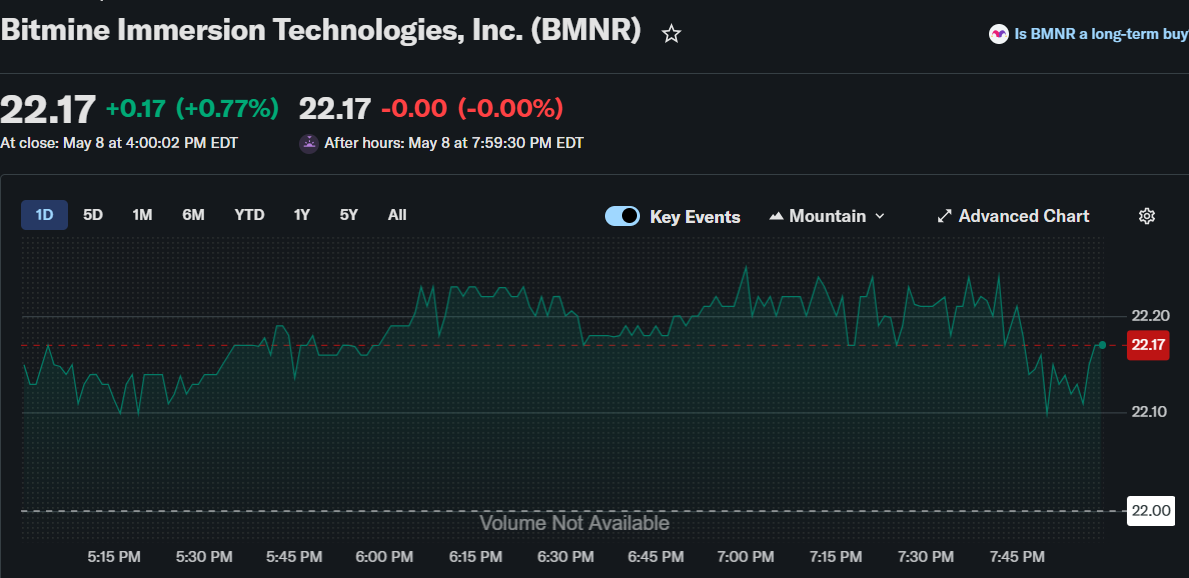The width and height of the screenshot is (1189, 578).
Task: Open chart settings gear icon
Action: (x=1147, y=216)
